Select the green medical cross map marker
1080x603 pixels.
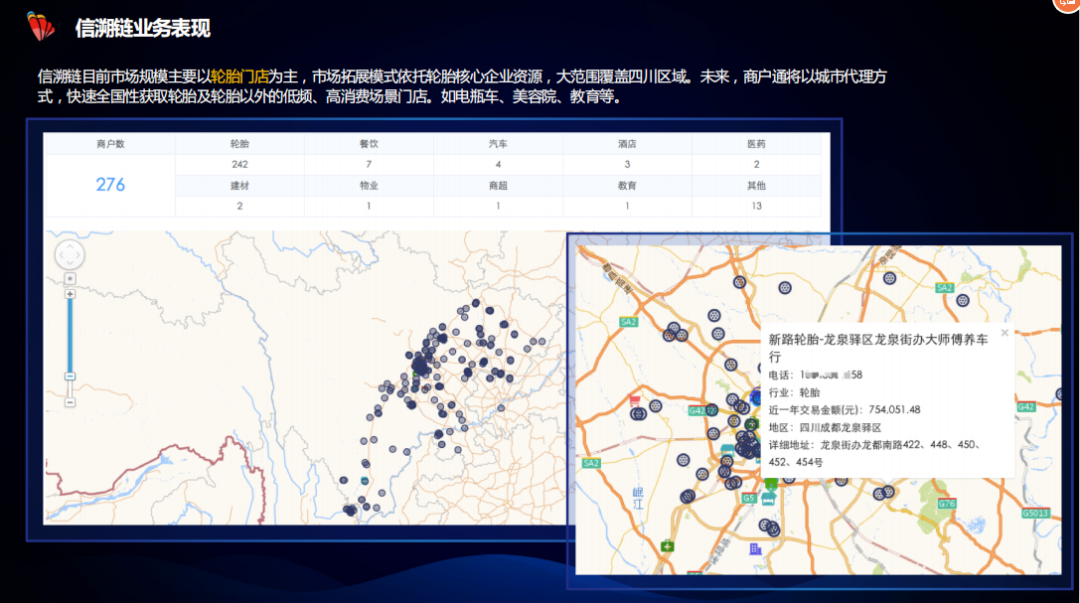pyautogui.click(x=667, y=545)
